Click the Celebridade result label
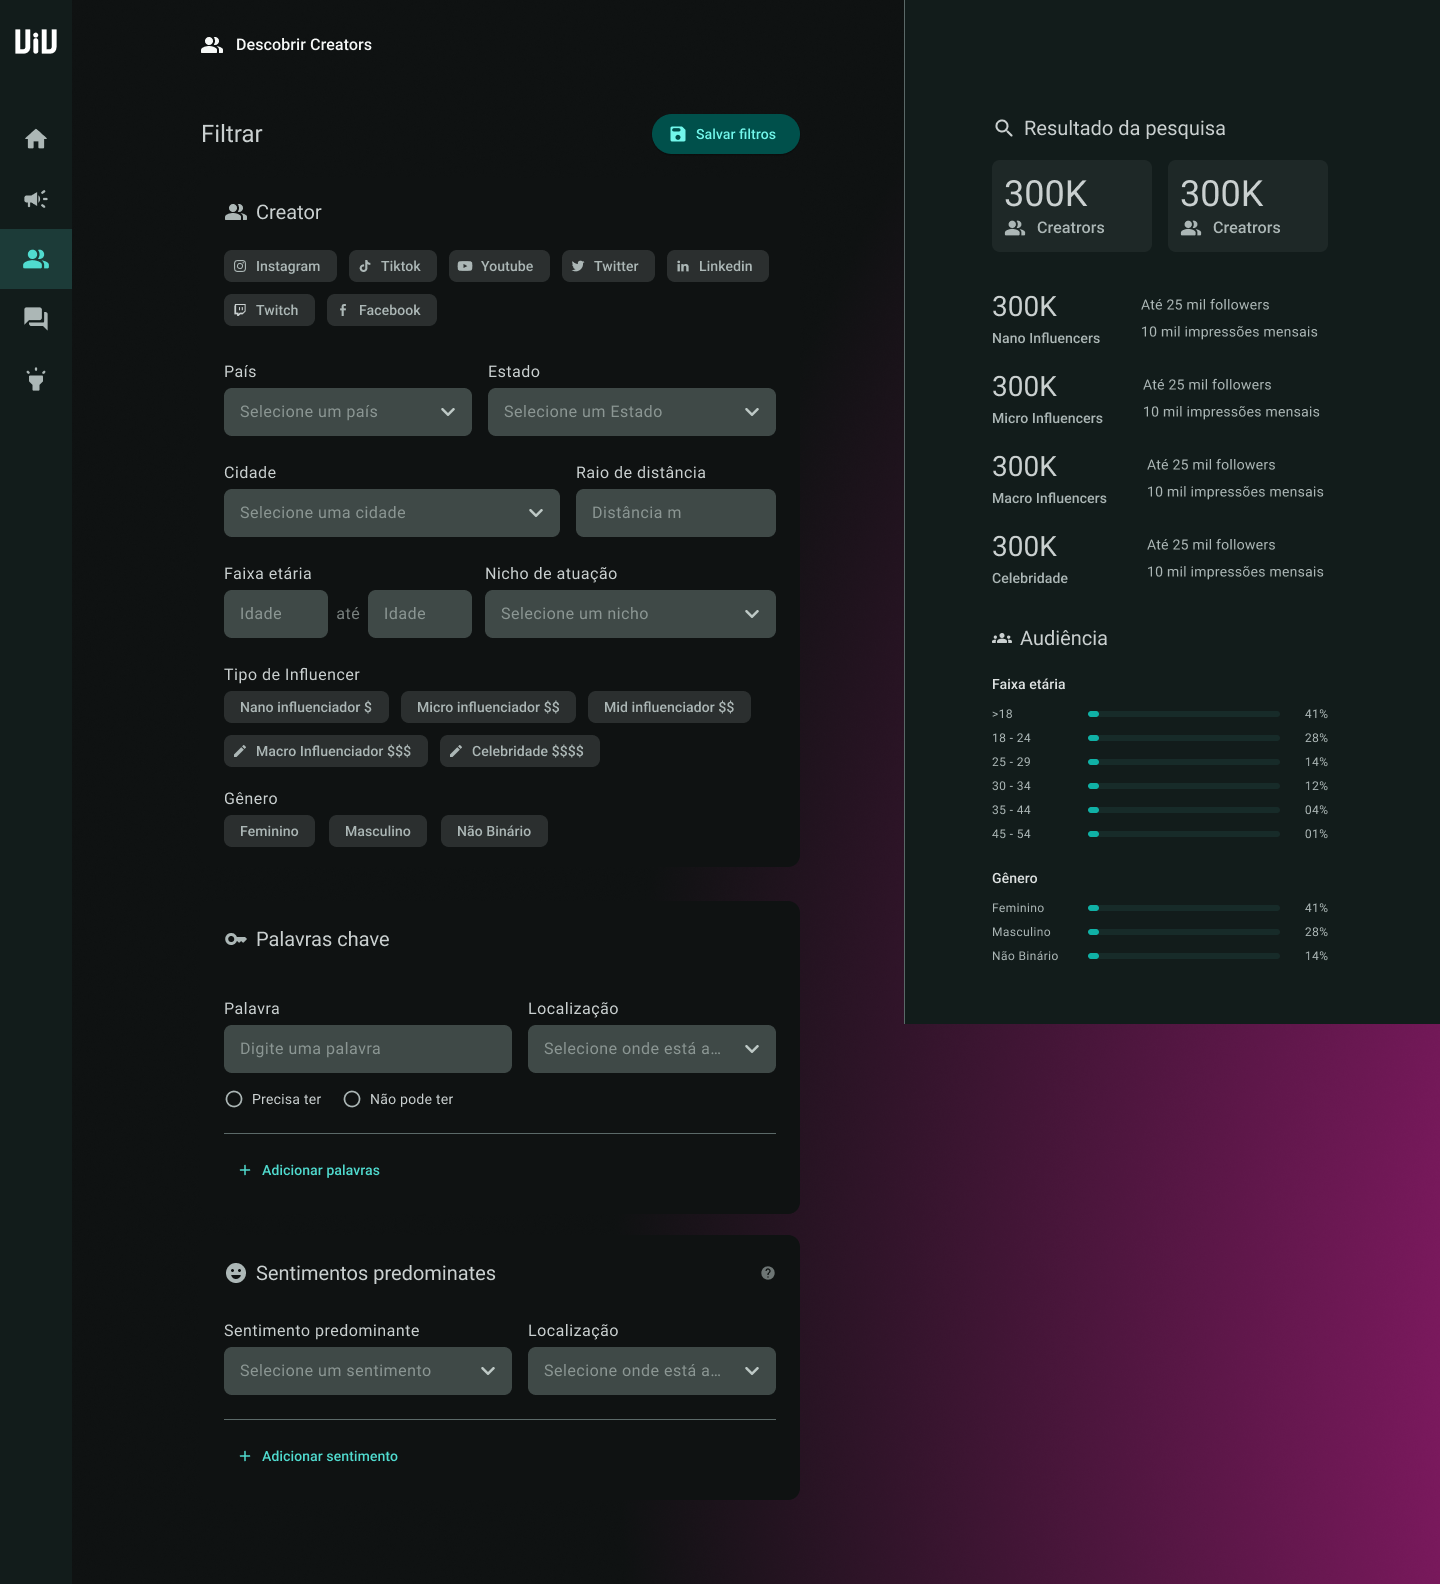 [1030, 578]
